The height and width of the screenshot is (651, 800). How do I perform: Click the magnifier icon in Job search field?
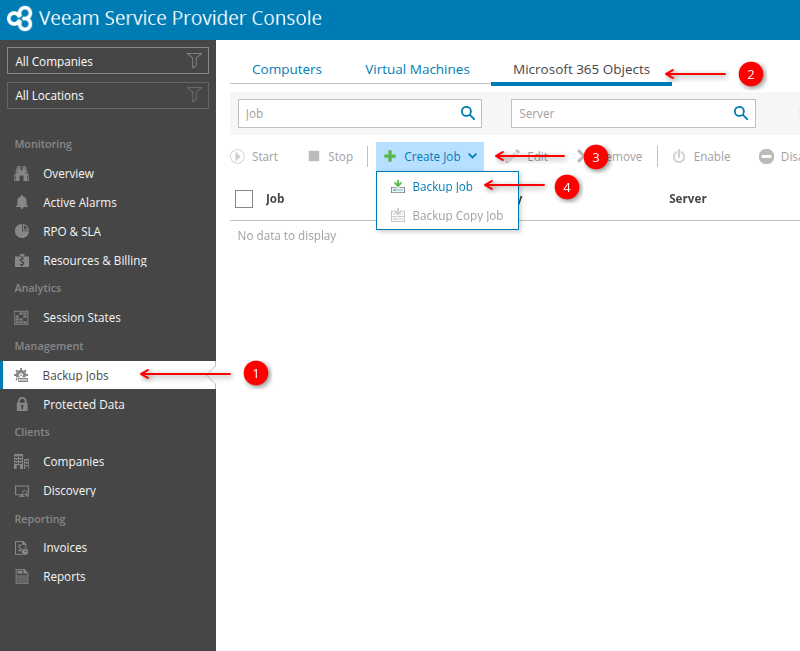pos(467,113)
